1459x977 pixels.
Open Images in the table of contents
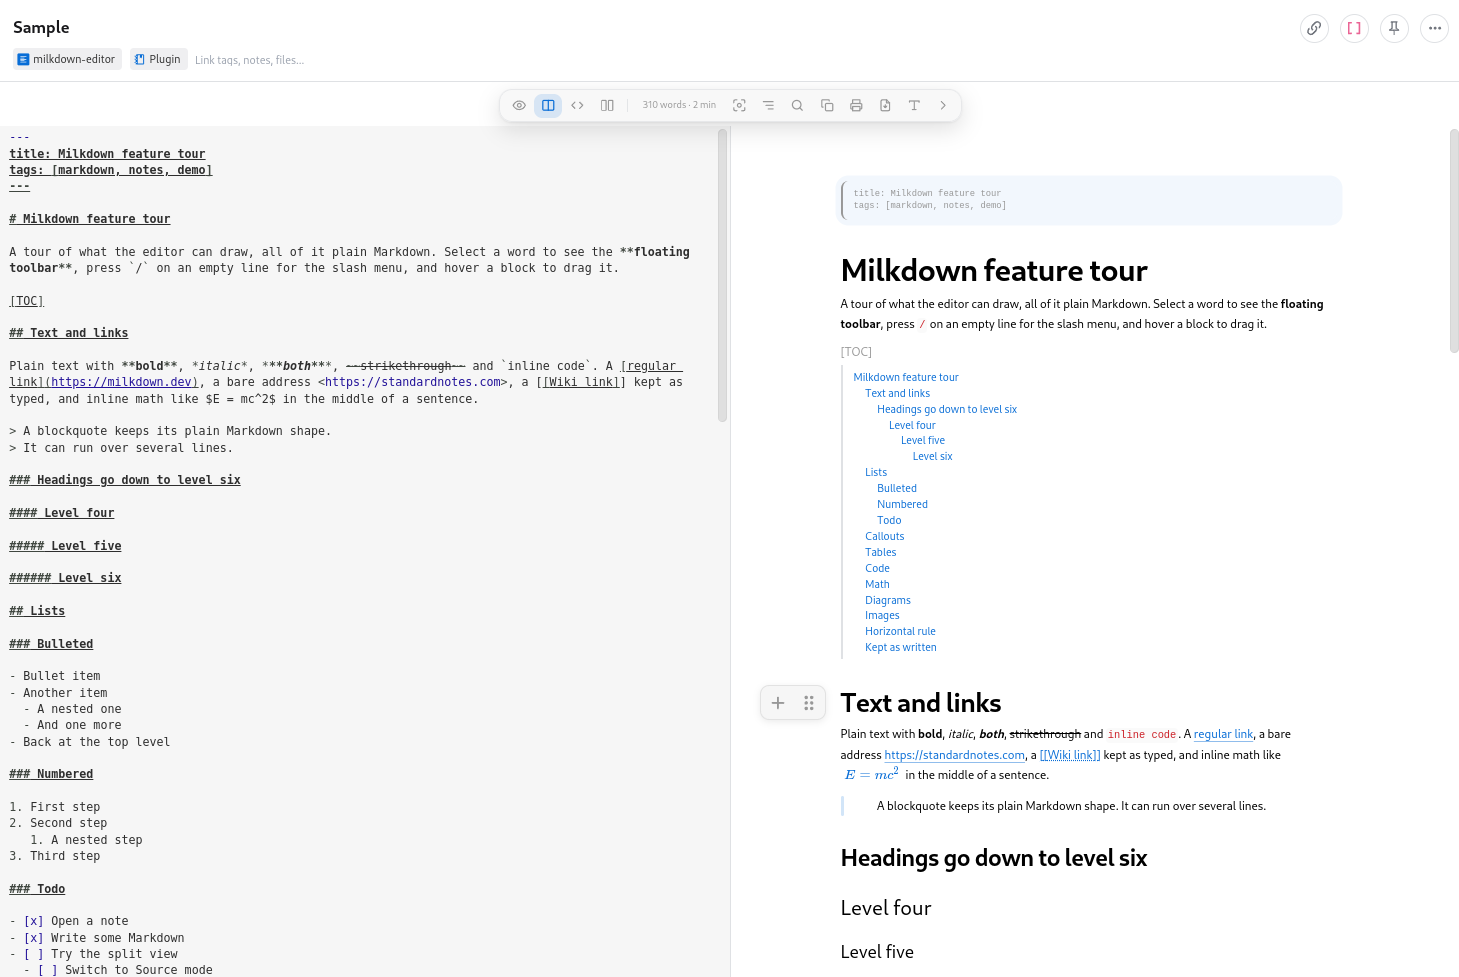(882, 615)
